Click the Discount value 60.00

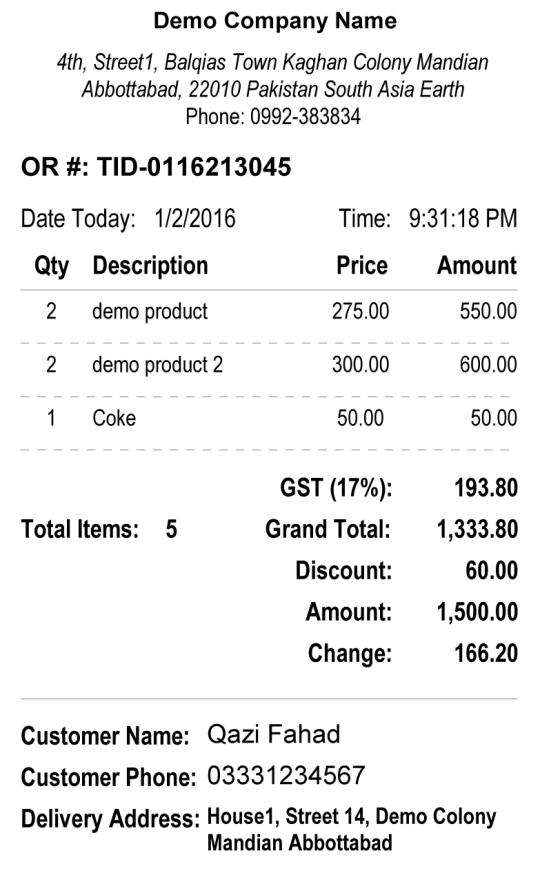[492, 570]
